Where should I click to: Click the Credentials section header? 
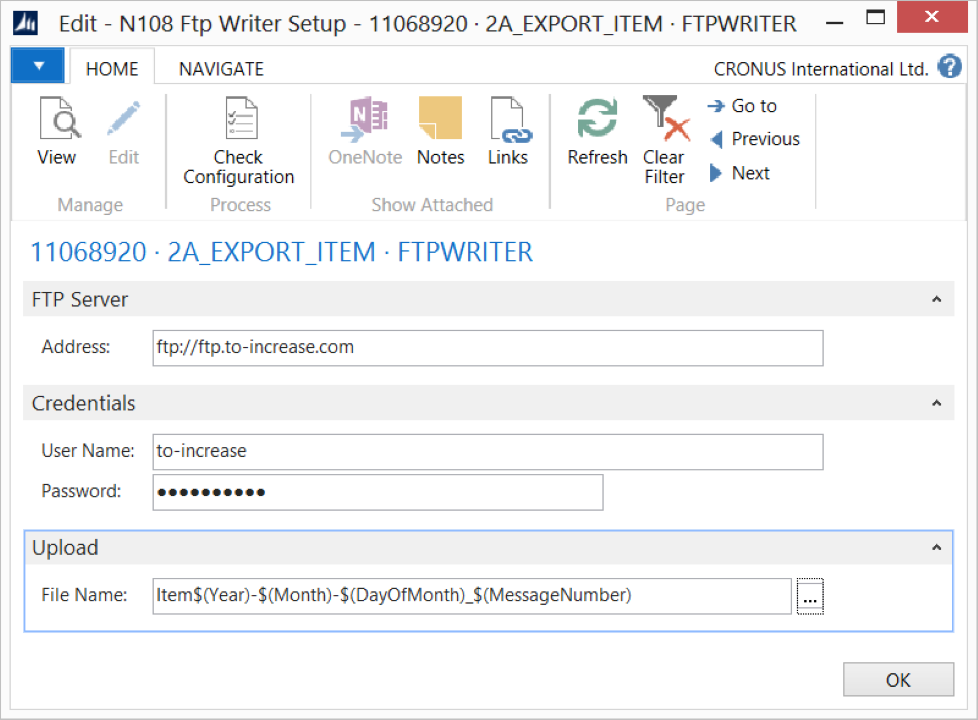coord(488,403)
